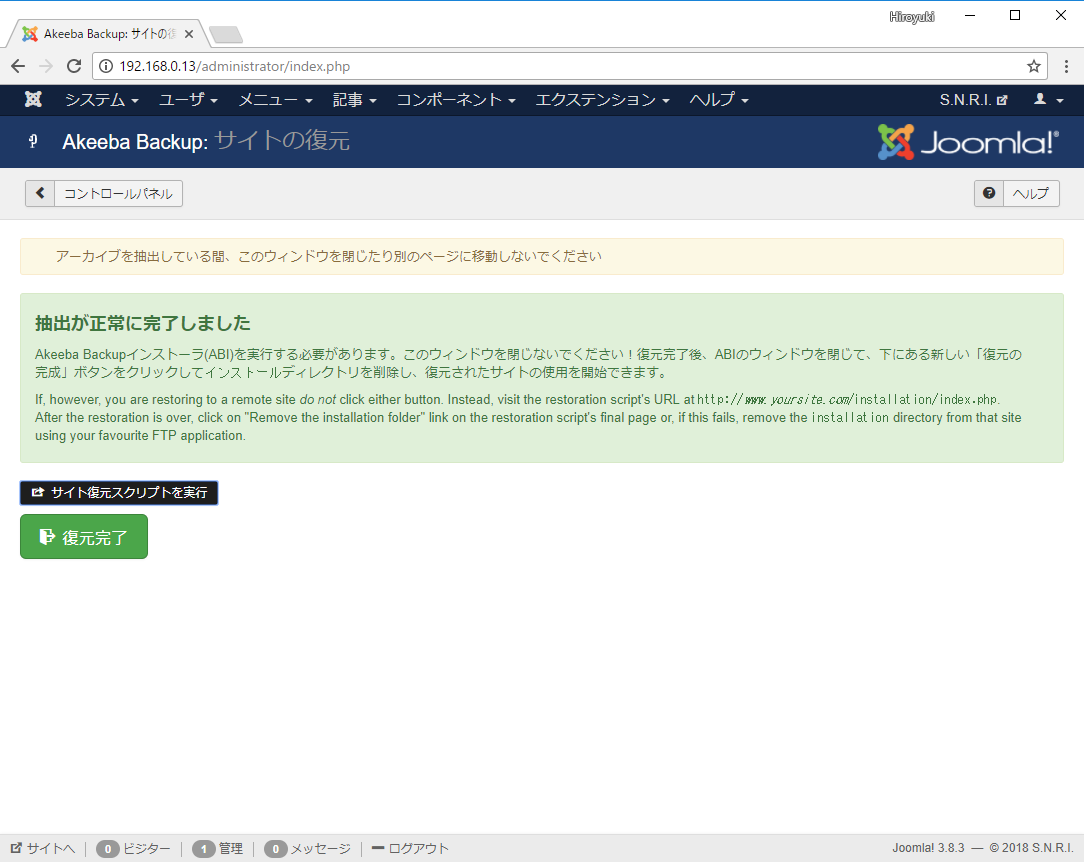Image resolution: width=1084 pixels, height=862 pixels.
Task: Open the システム menu
Action: (x=102, y=100)
